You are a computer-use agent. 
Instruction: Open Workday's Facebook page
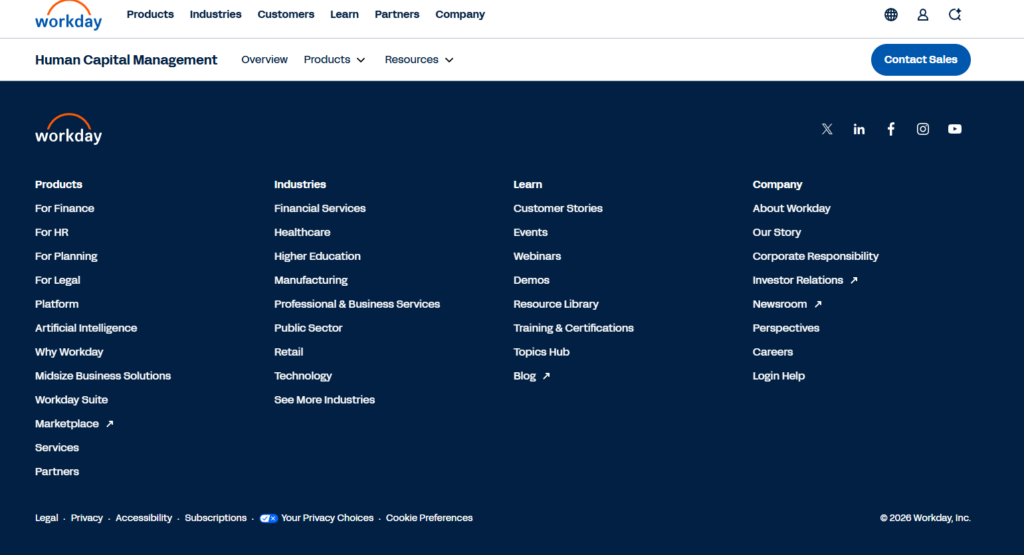(891, 129)
